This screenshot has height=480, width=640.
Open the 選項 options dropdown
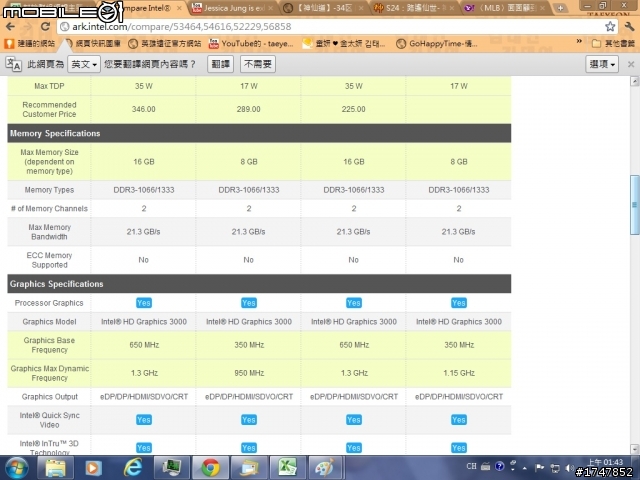tap(602, 64)
